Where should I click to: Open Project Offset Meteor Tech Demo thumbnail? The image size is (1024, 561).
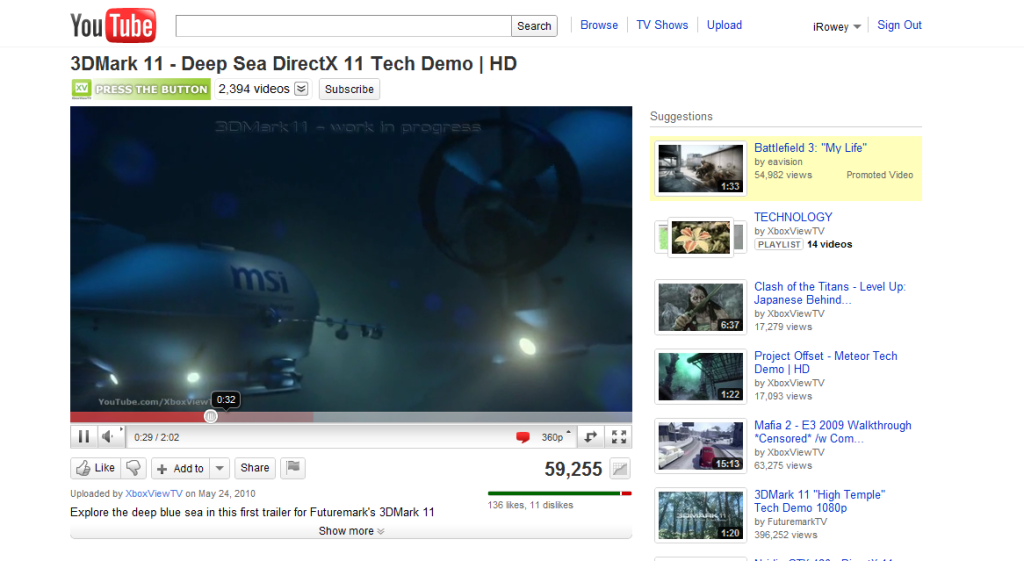click(x=701, y=376)
